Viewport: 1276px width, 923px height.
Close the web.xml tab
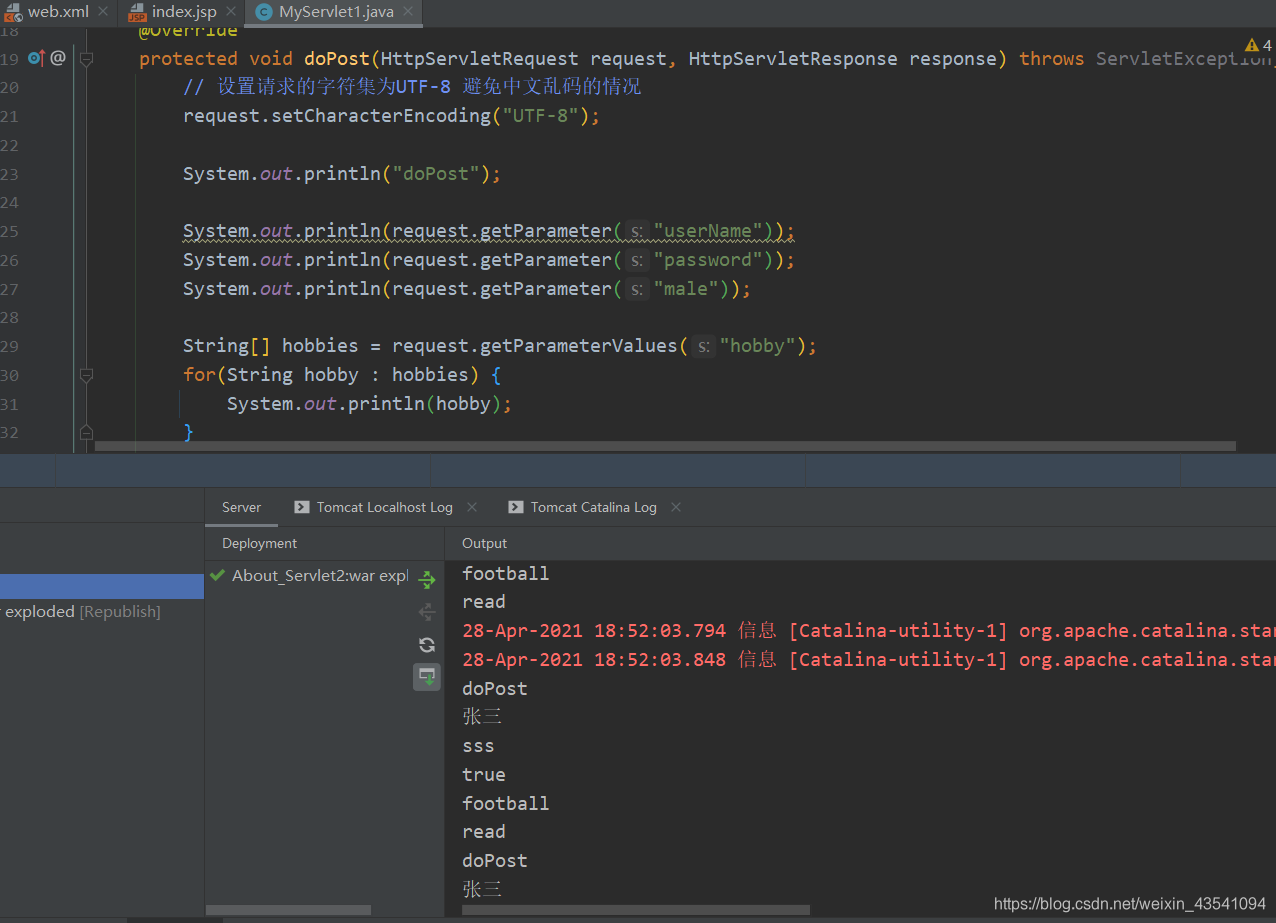click(103, 12)
